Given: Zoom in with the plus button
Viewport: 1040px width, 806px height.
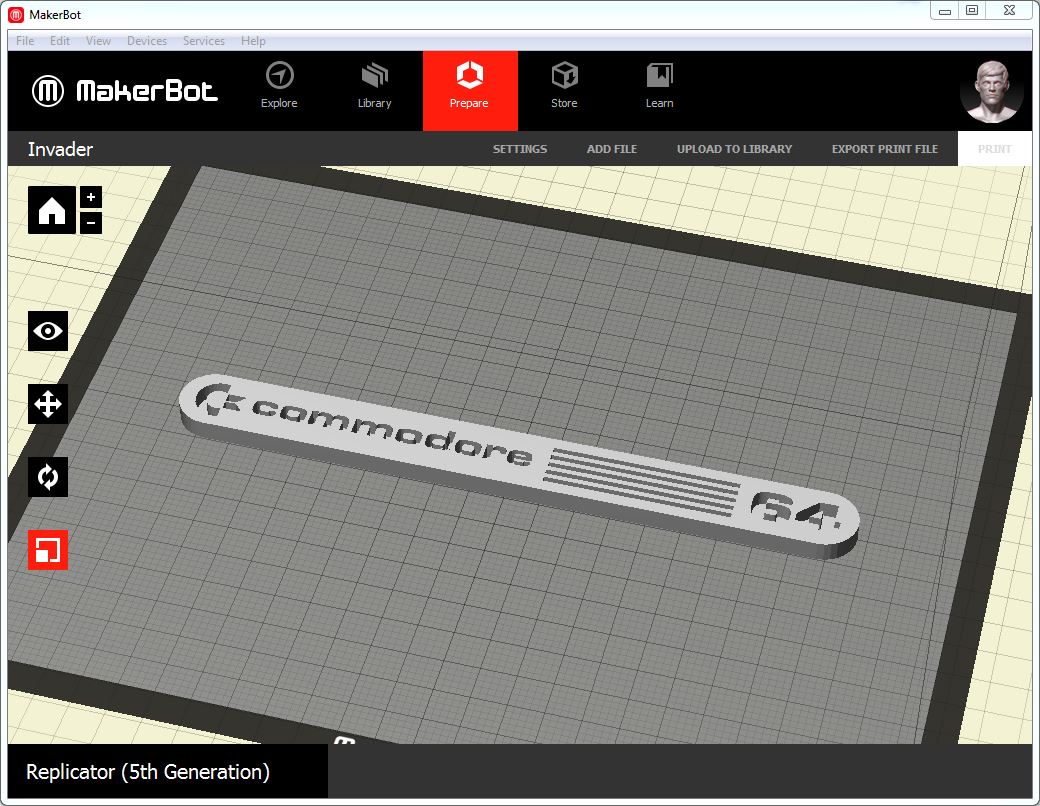Looking at the screenshot, I should coord(91,197).
